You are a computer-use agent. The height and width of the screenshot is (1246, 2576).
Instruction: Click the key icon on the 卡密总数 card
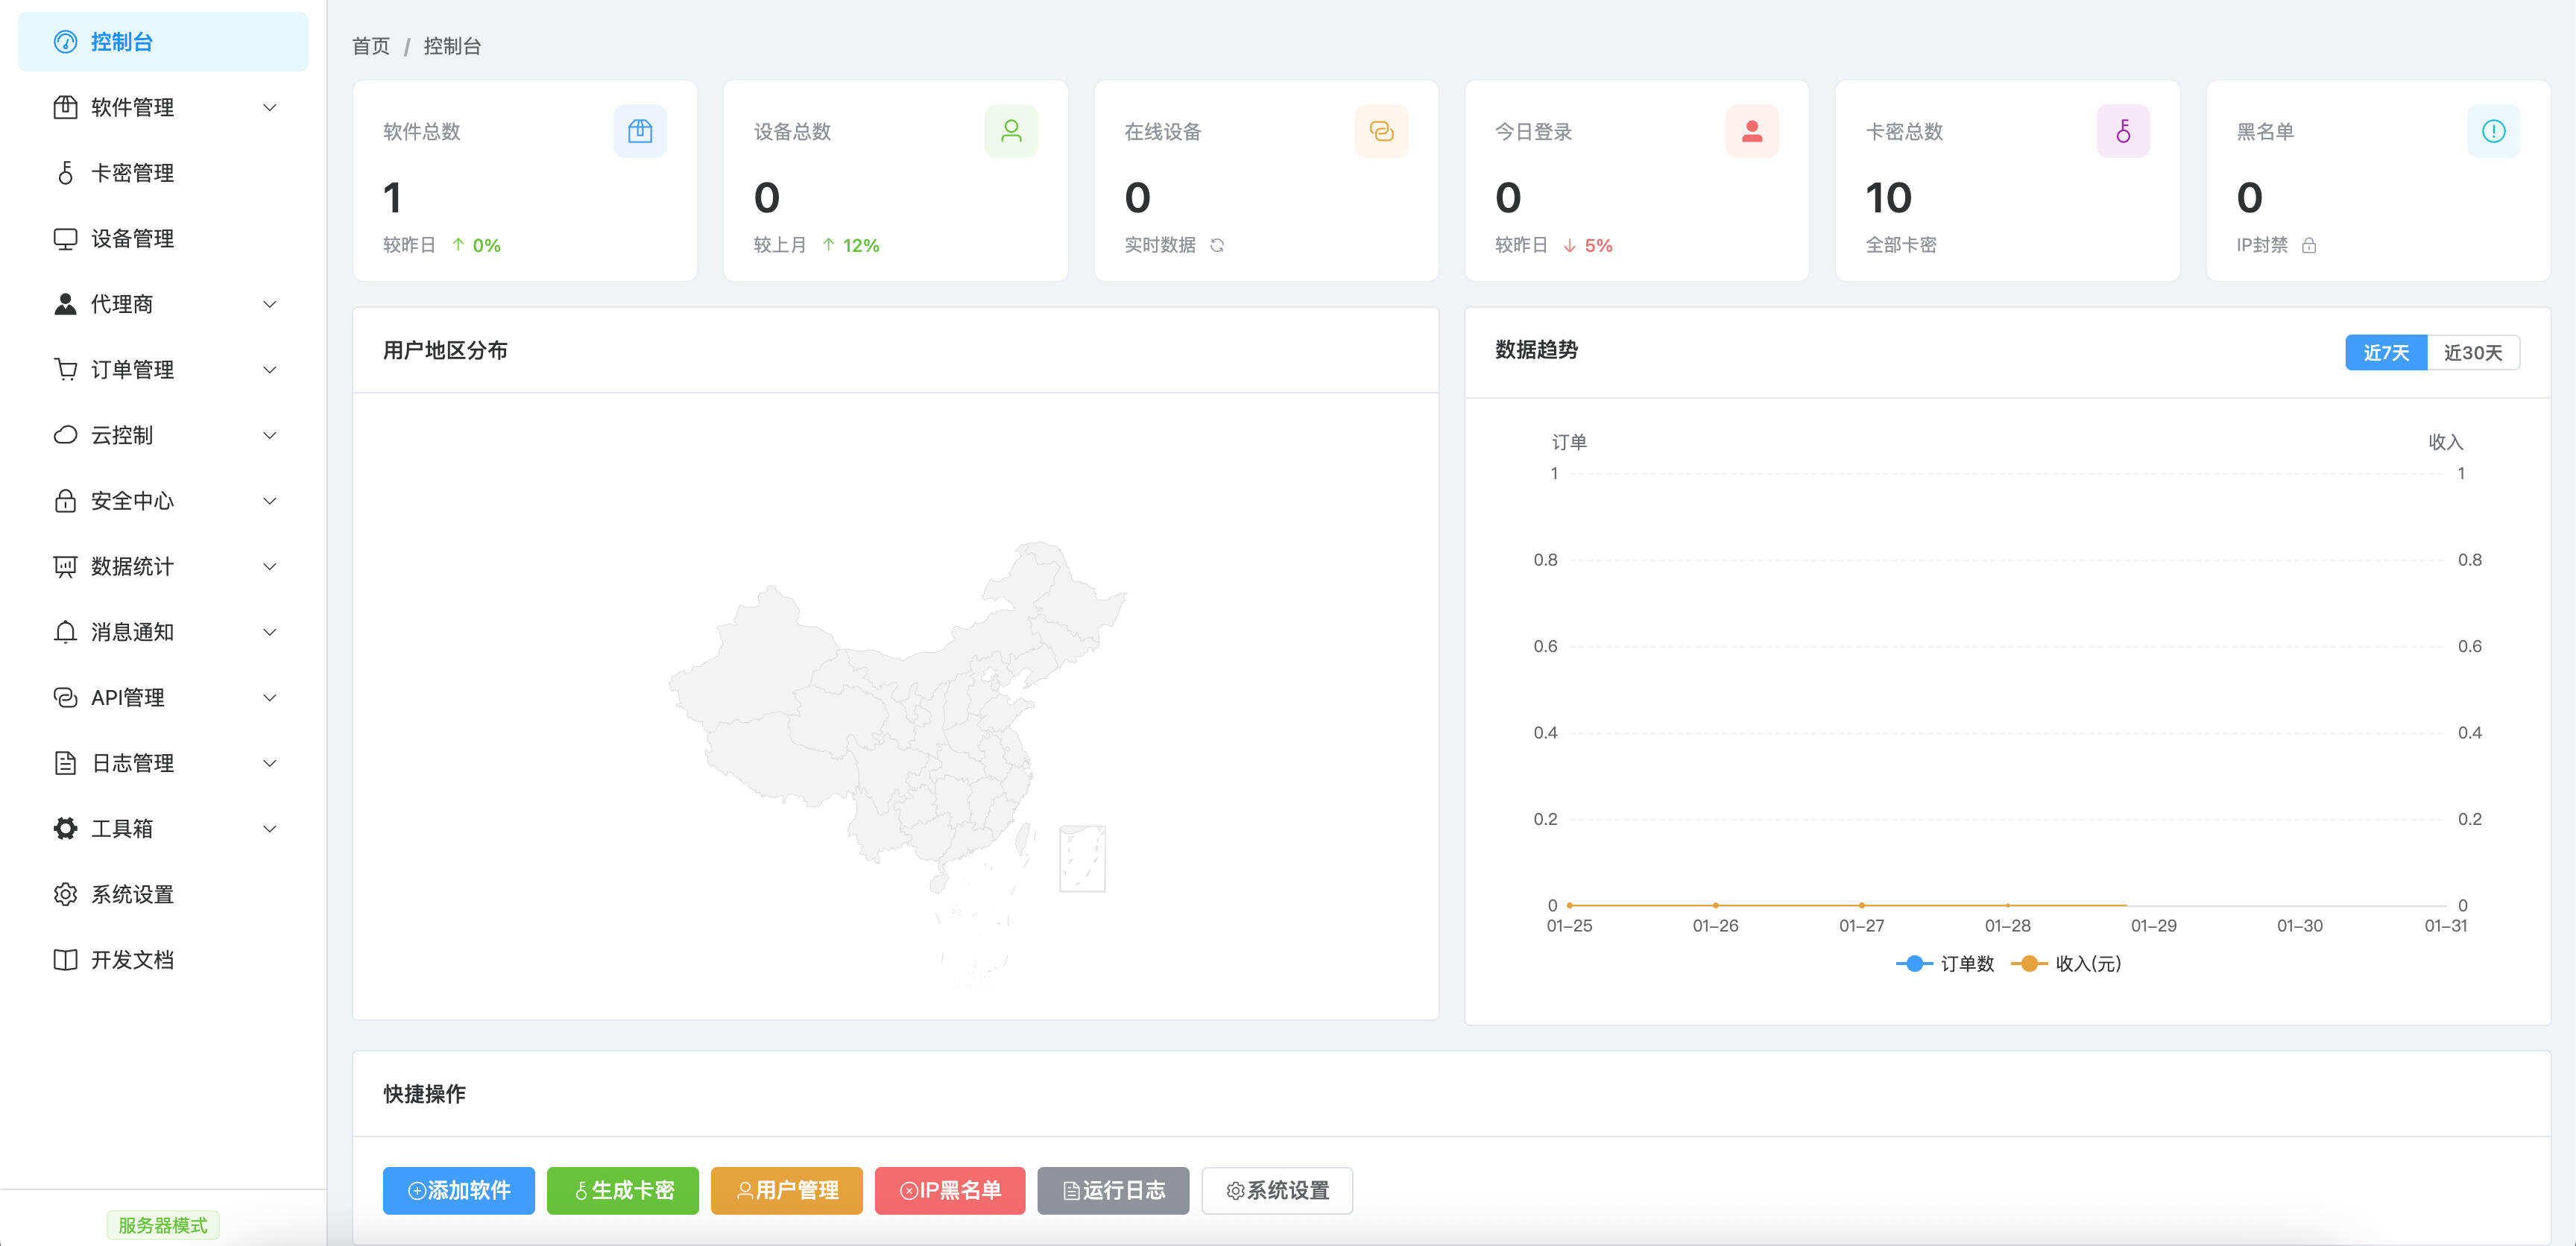tap(2123, 130)
